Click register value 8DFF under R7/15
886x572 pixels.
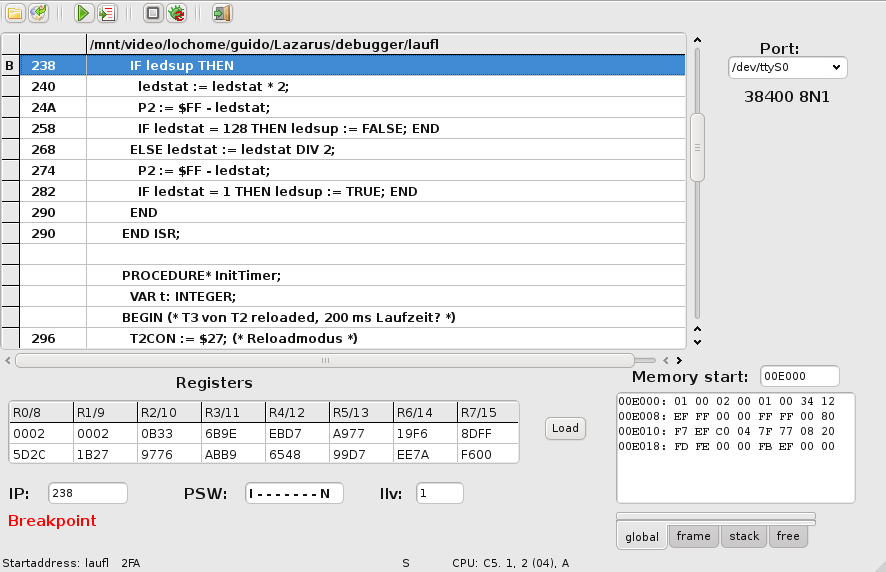[488, 434]
